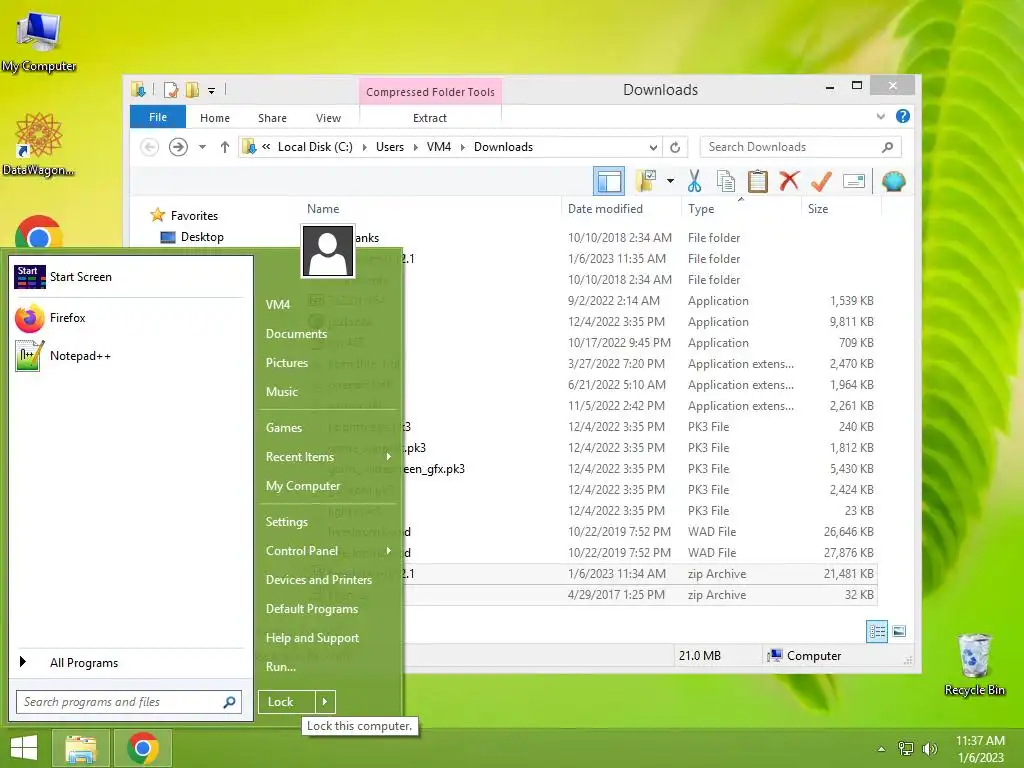Open Quick Access Toolbar customize dropdown

click(212, 91)
